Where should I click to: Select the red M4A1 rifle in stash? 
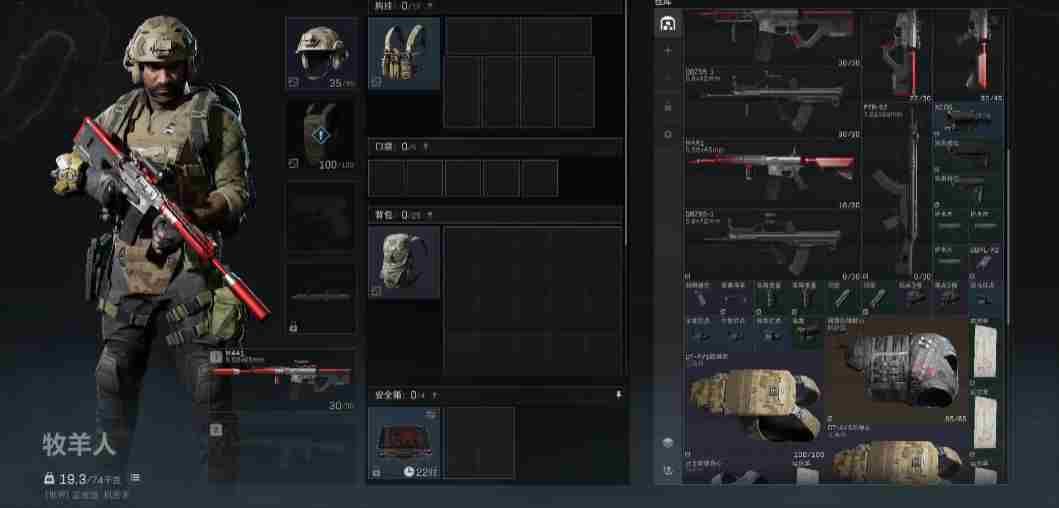[773, 174]
